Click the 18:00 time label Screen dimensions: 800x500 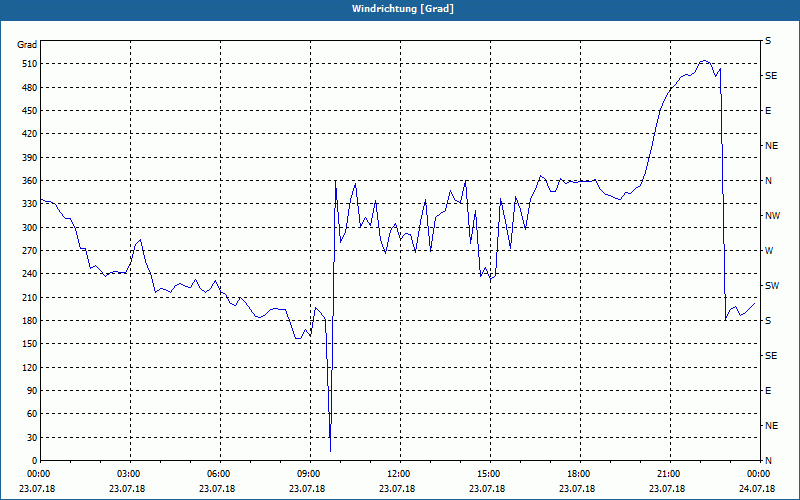[581, 473]
